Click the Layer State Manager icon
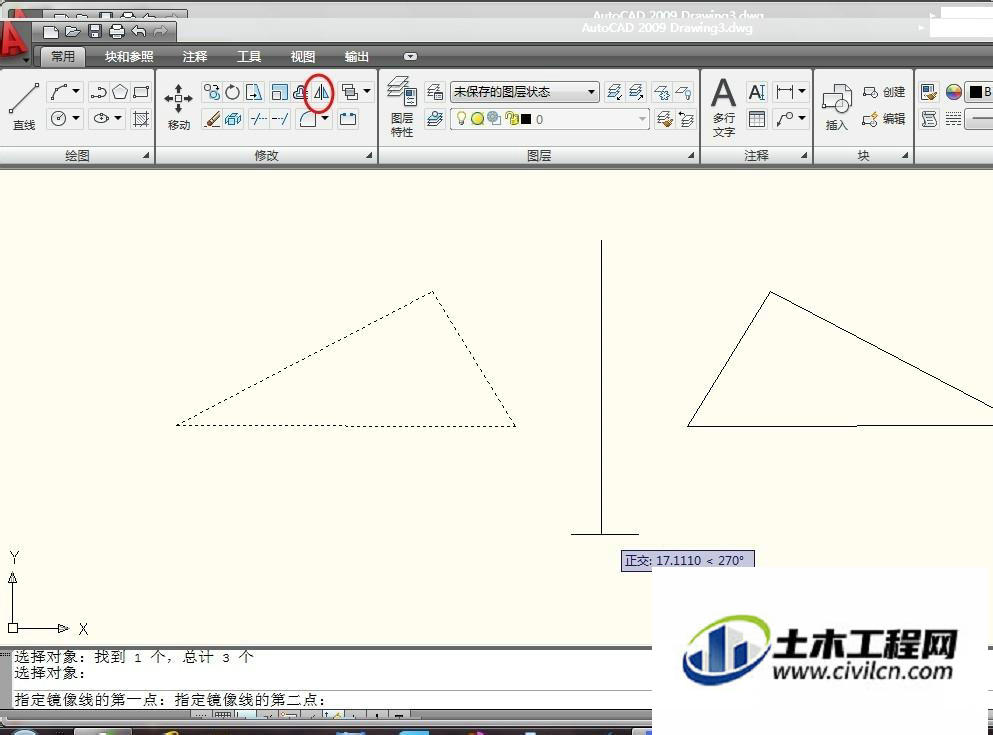This screenshot has width=993, height=735. pyautogui.click(x=434, y=92)
